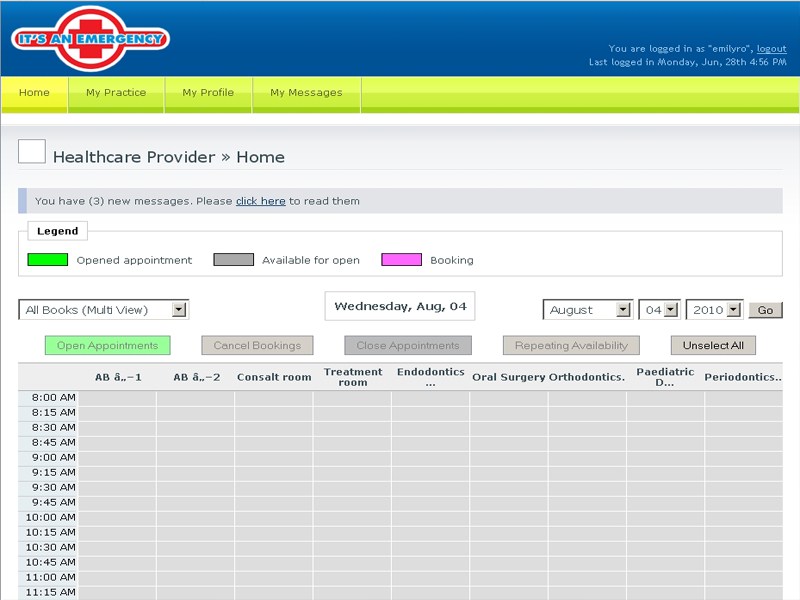The height and width of the screenshot is (600, 800).
Task: Click the pink Booking legend swatch
Action: pyautogui.click(x=402, y=260)
